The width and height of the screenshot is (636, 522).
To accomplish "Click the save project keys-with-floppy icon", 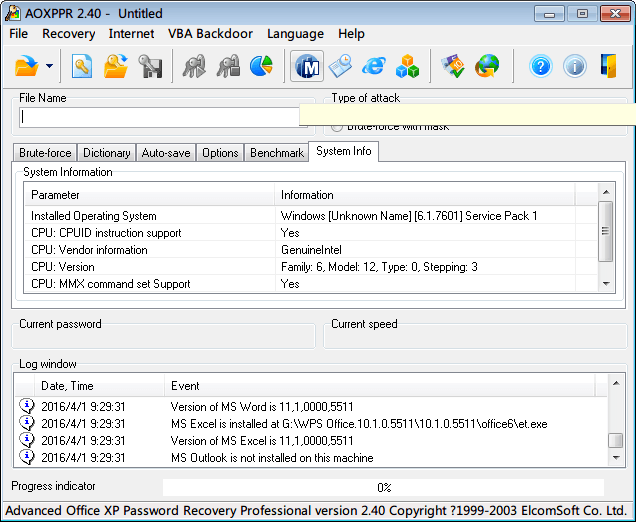I will point(150,66).
